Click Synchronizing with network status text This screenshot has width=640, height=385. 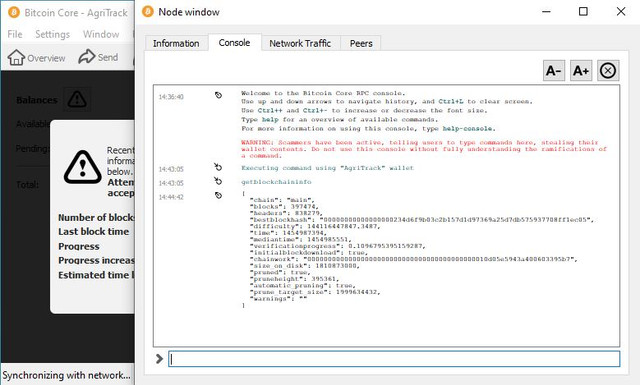coord(67,375)
